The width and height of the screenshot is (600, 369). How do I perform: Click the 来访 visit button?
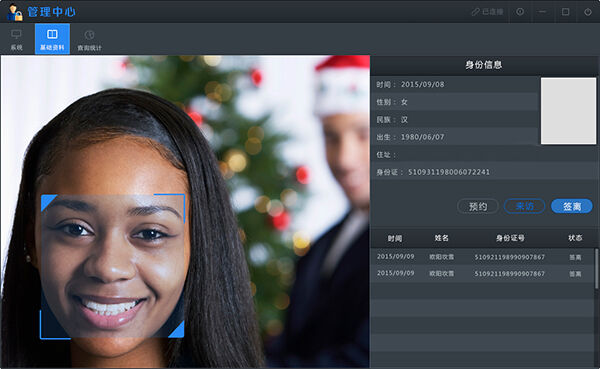pyautogui.click(x=525, y=207)
